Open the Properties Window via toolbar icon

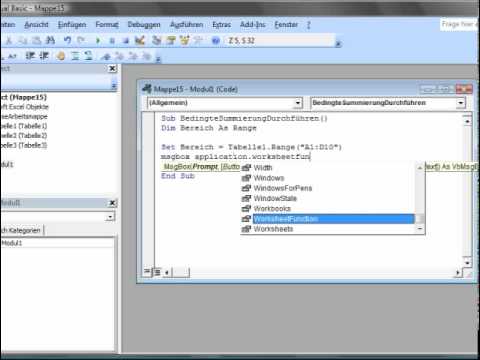(x=171, y=41)
